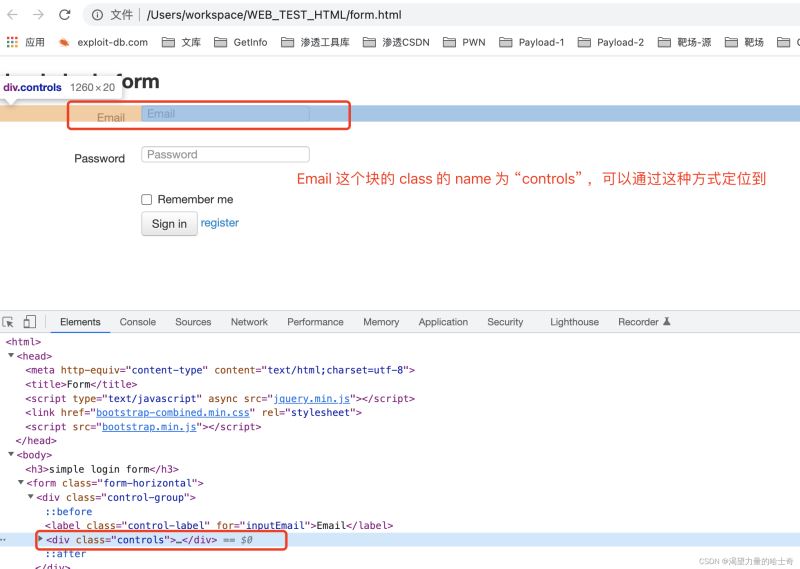Switch to the Console tab

tap(137, 322)
